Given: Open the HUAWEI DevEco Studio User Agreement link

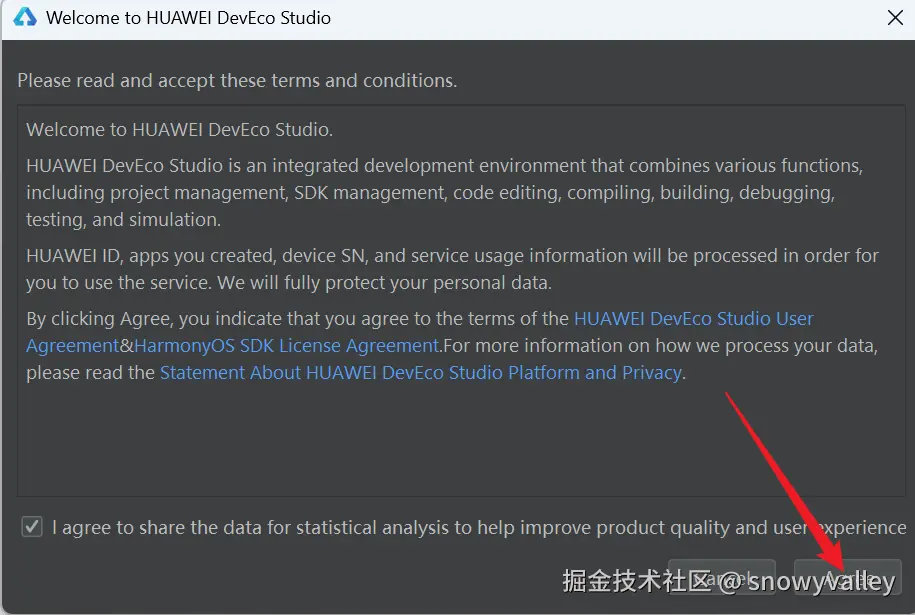Looking at the screenshot, I should coord(420,332).
